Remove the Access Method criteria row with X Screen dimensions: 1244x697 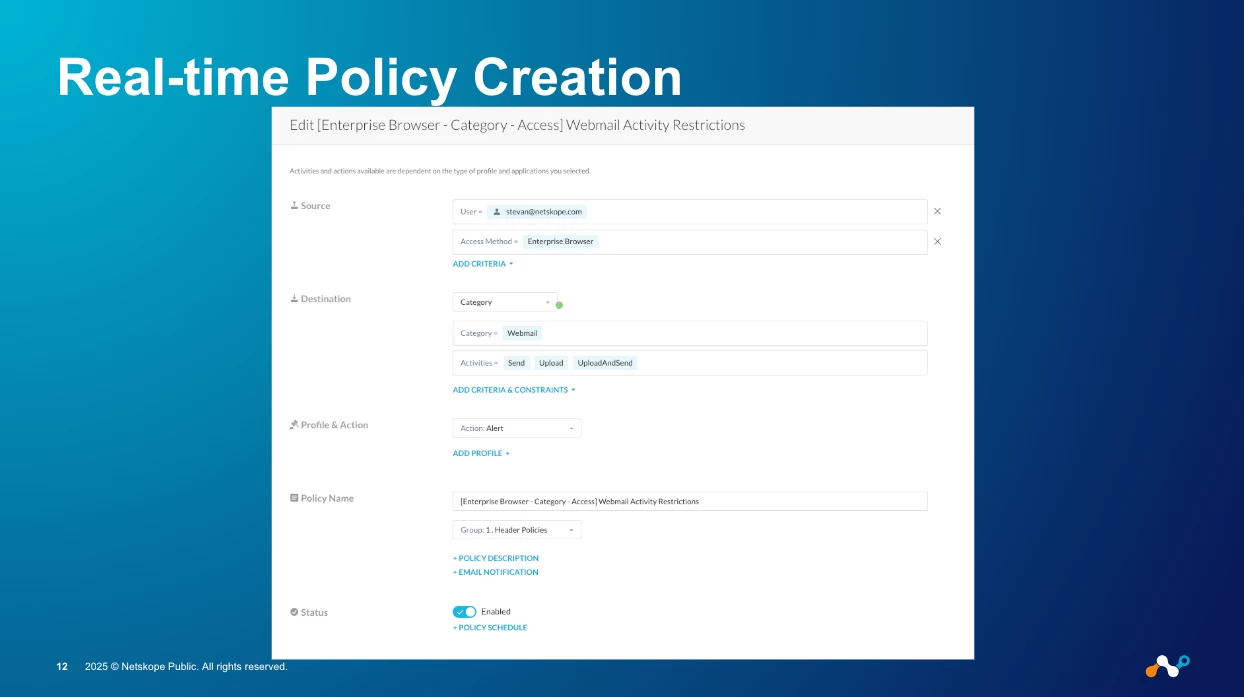pyautogui.click(x=937, y=241)
